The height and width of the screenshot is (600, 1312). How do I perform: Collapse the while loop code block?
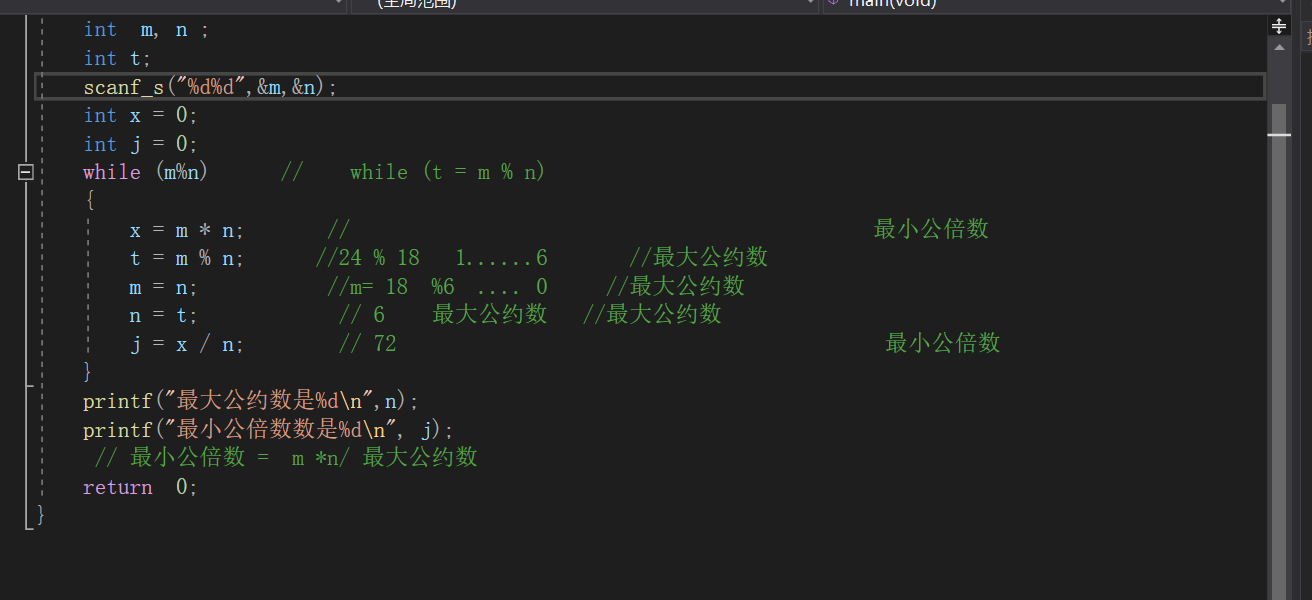(x=26, y=172)
